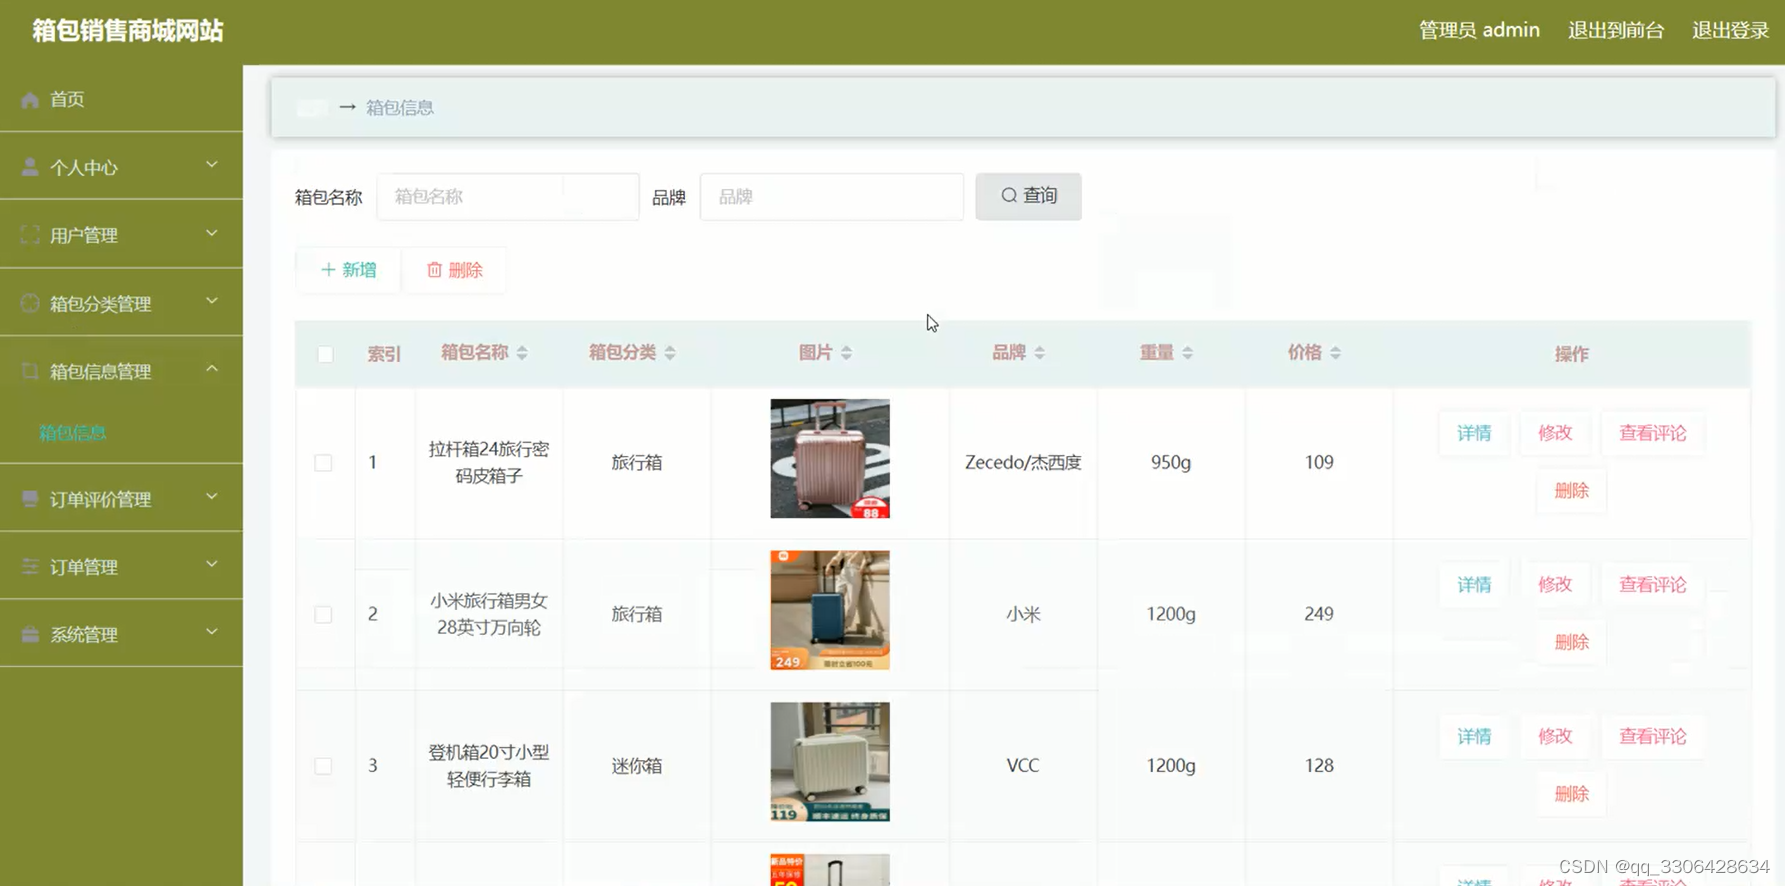This screenshot has width=1785, height=886.
Task: Click the plus icon in 新增 button
Action: [x=328, y=270]
